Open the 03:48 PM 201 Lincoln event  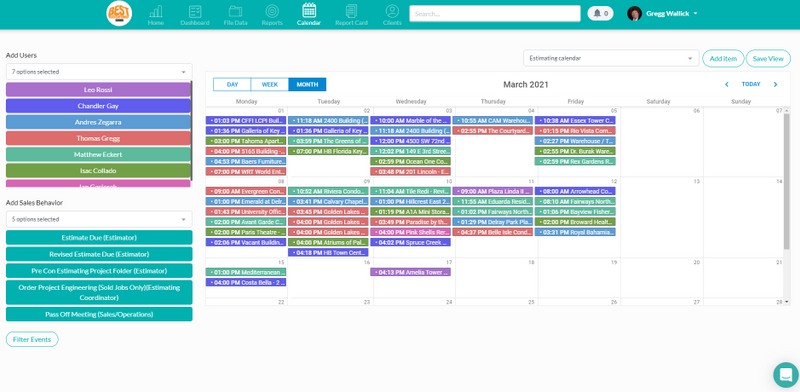point(411,172)
